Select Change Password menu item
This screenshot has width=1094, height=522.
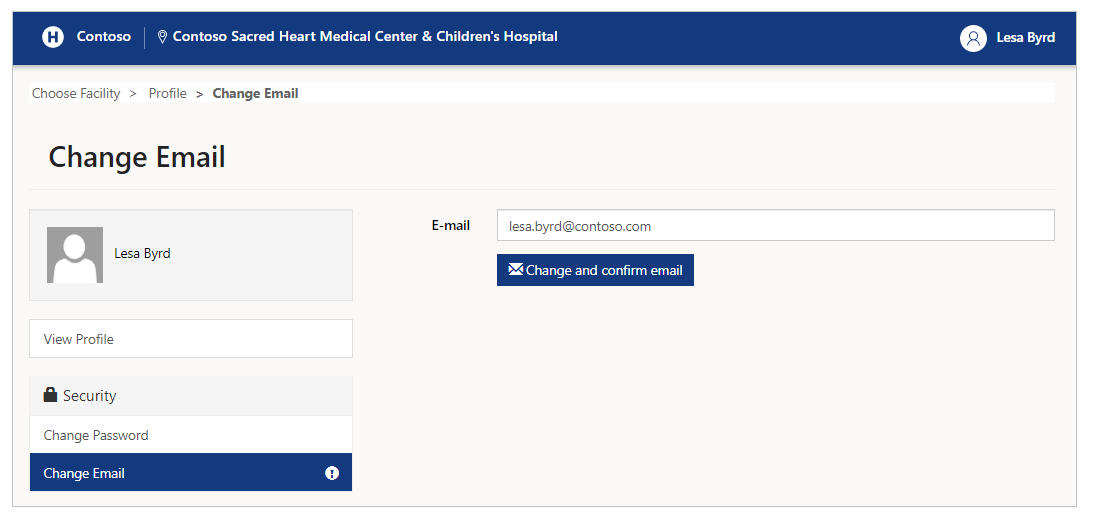click(190, 435)
